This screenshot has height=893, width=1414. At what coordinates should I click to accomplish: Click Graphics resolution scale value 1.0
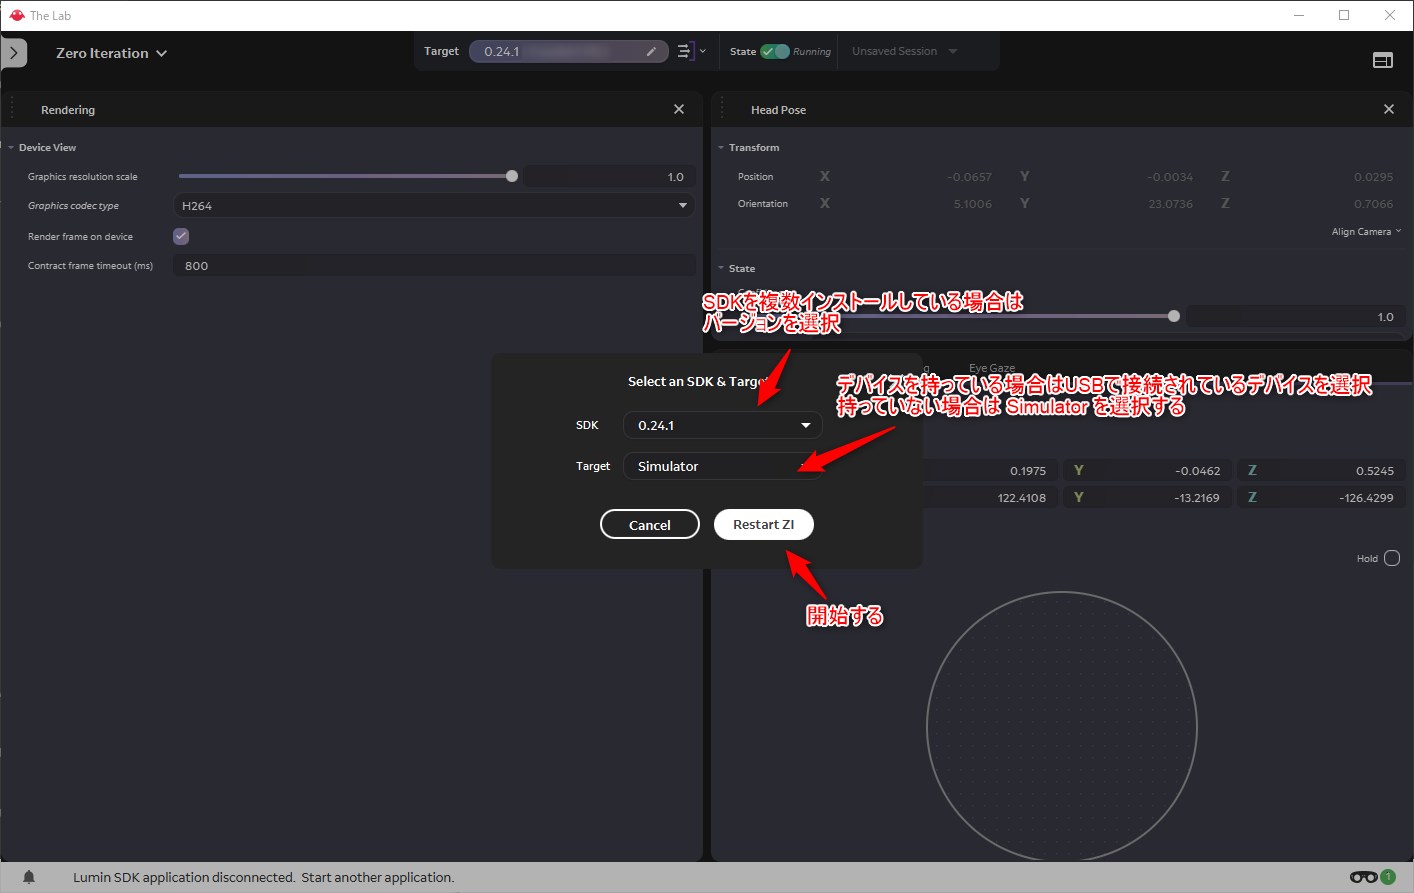click(x=609, y=177)
